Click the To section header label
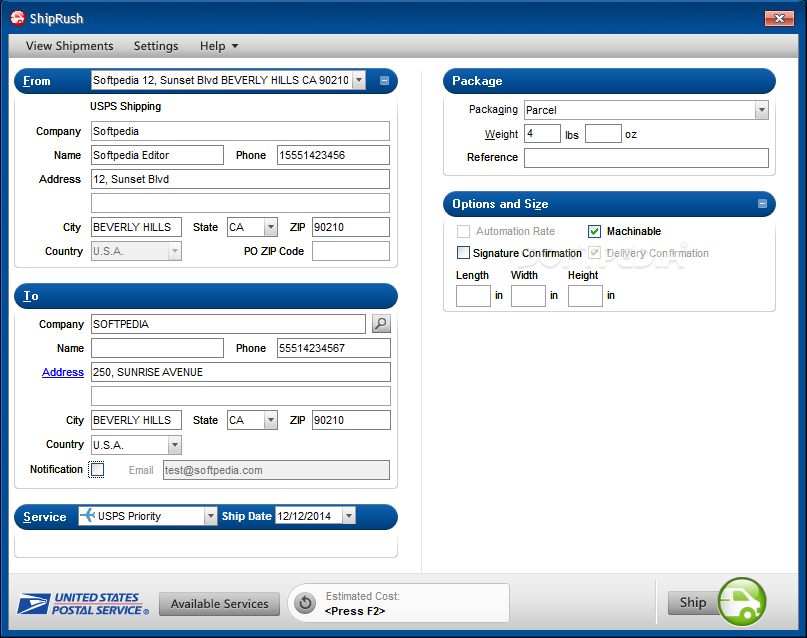This screenshot has width=807, height=638. (x=31, y=296)
